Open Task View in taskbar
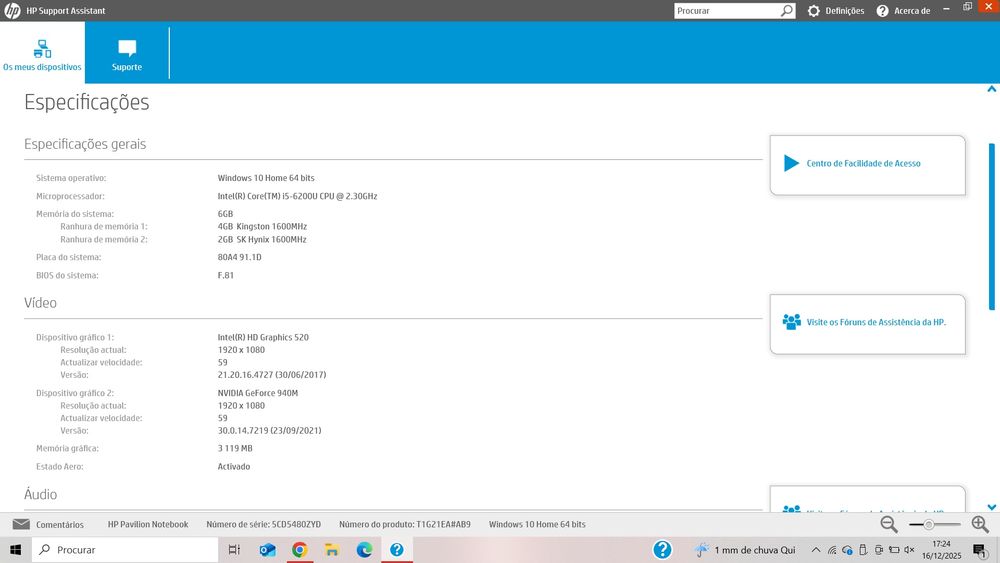1000x563 pixels. 234,550
